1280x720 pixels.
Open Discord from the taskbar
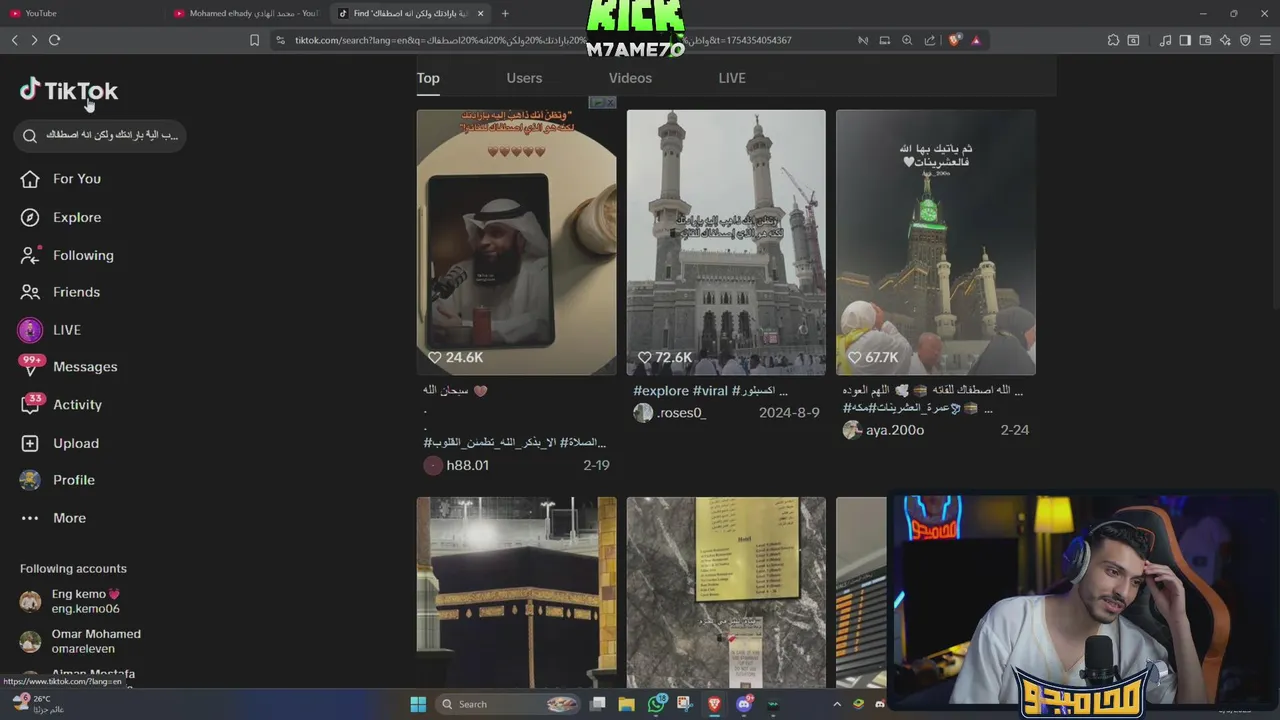(744, 704)
